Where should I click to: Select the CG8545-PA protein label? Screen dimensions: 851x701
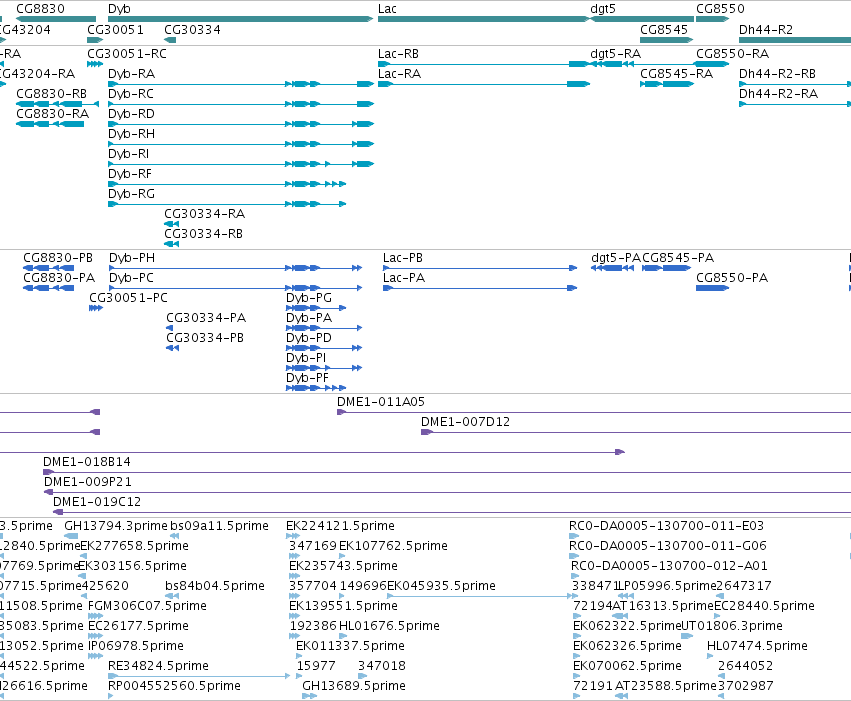click(678, 258)
